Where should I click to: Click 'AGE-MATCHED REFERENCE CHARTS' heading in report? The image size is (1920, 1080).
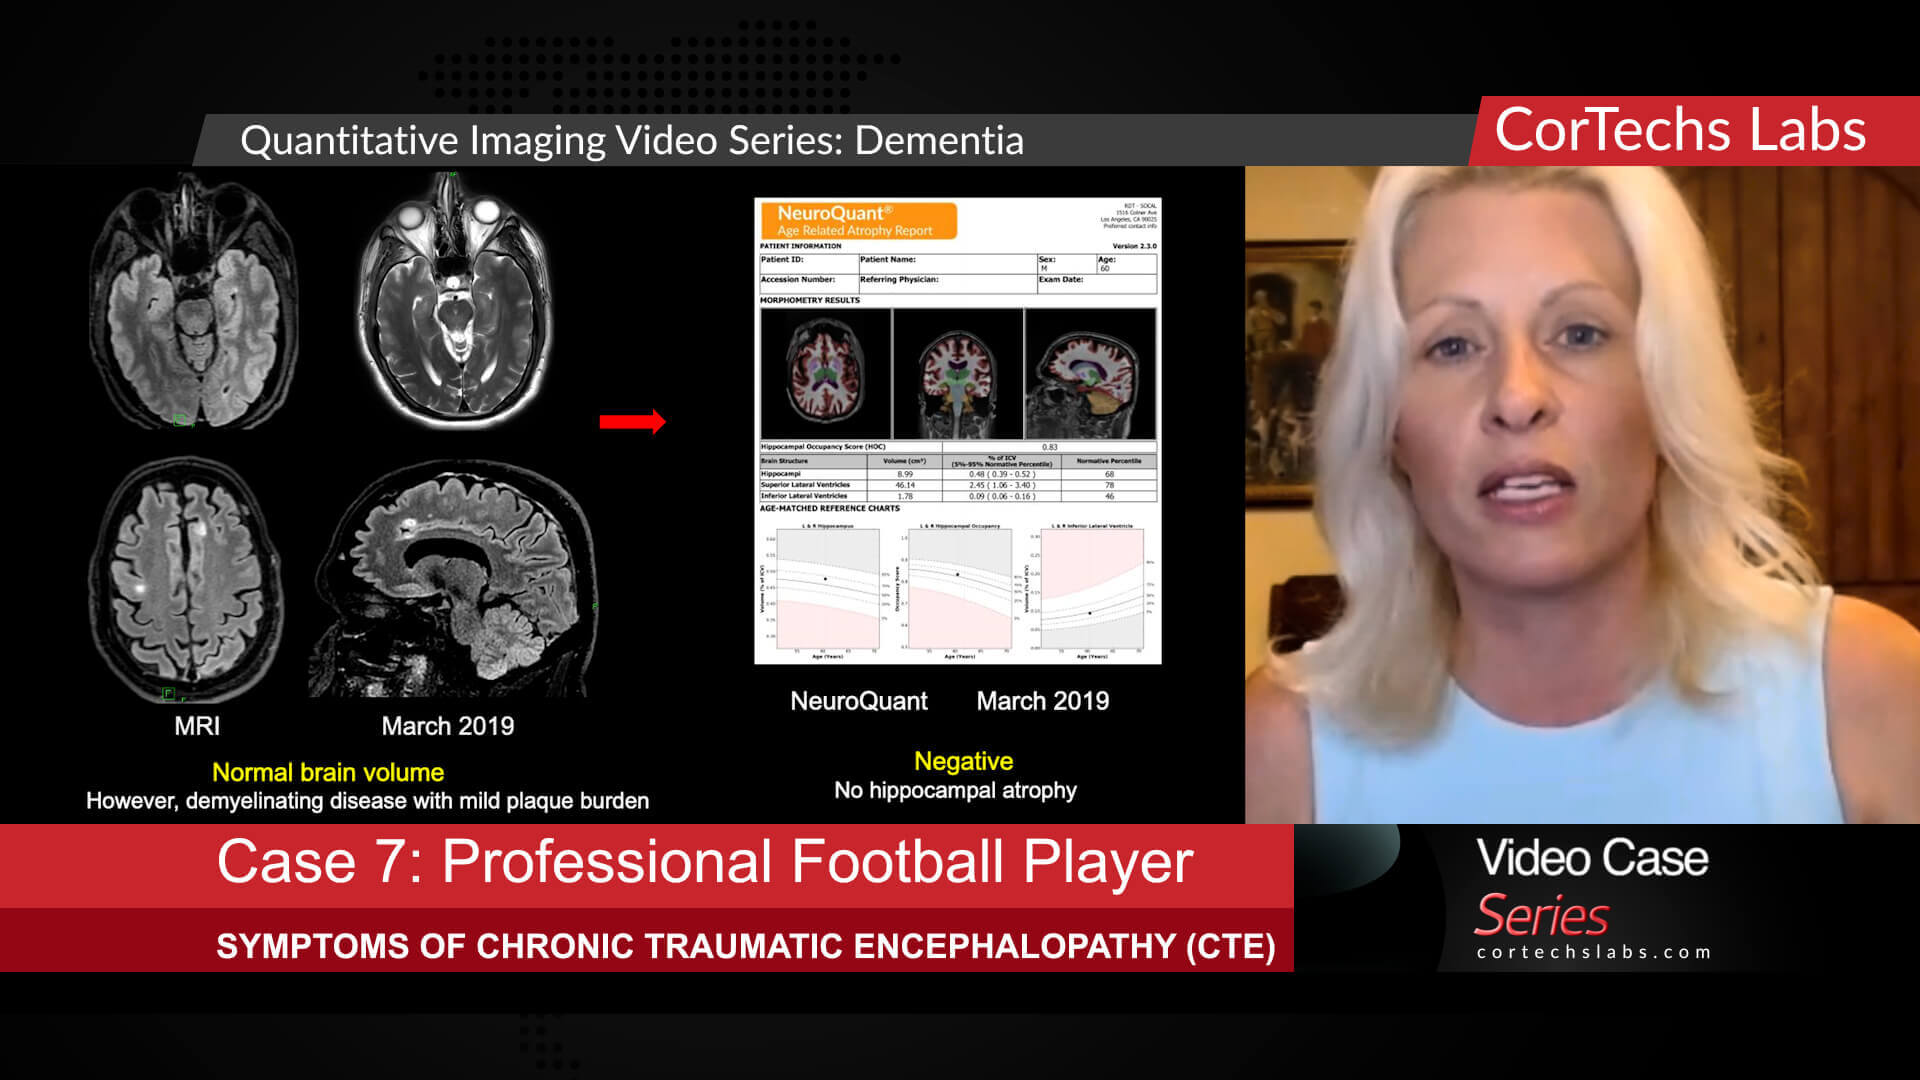pyautogui.click(x=830, y=508)
